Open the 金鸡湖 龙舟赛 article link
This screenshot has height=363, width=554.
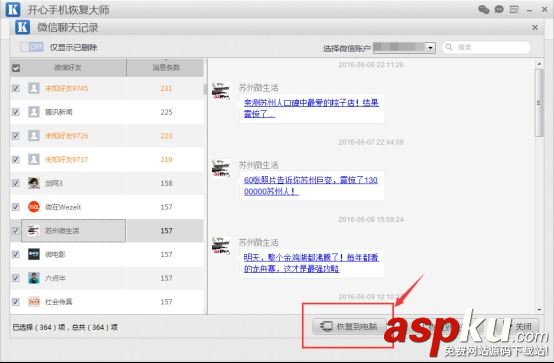[311, 263]
